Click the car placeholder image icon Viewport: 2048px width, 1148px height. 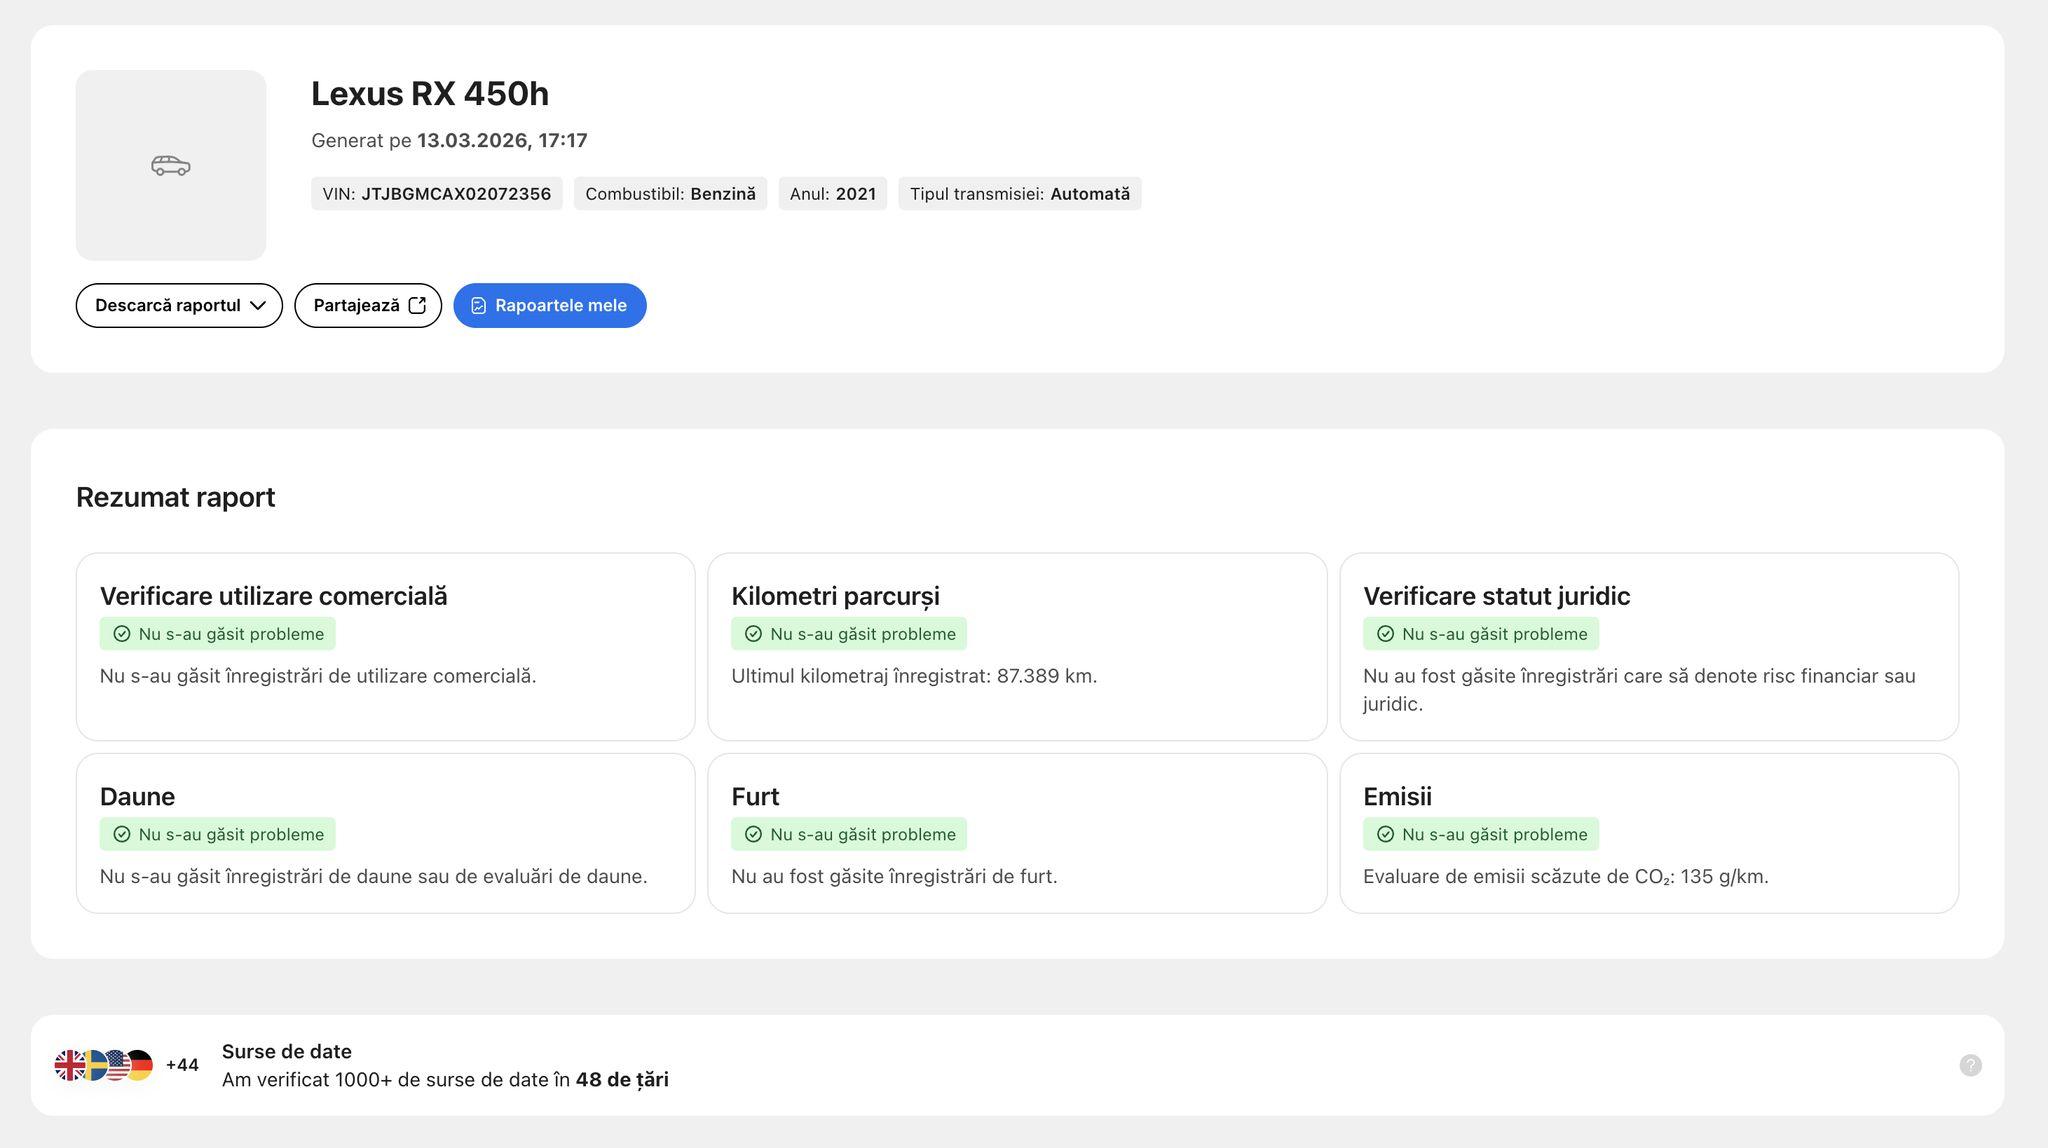(x=171, y=165)
